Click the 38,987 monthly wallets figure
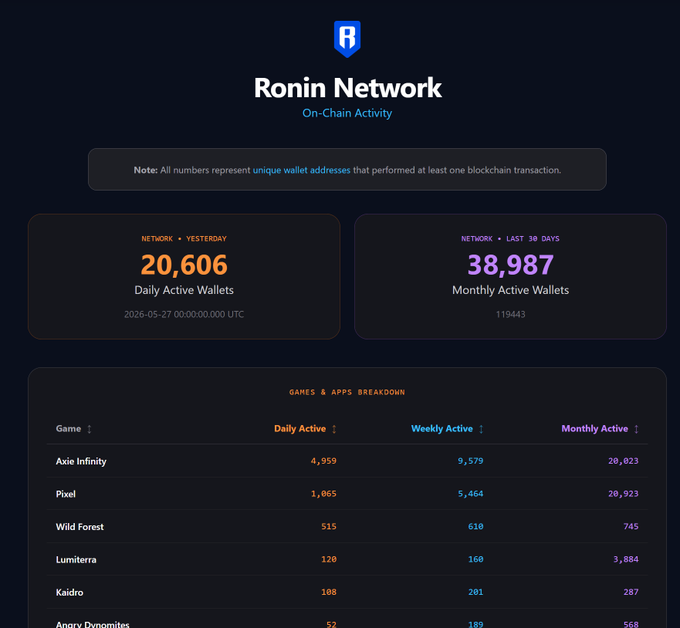The image size is (680, 628). point(510,265)
